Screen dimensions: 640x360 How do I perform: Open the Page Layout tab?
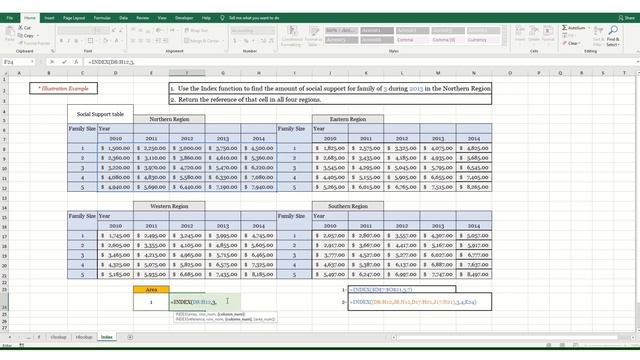(x=74, y=18)
